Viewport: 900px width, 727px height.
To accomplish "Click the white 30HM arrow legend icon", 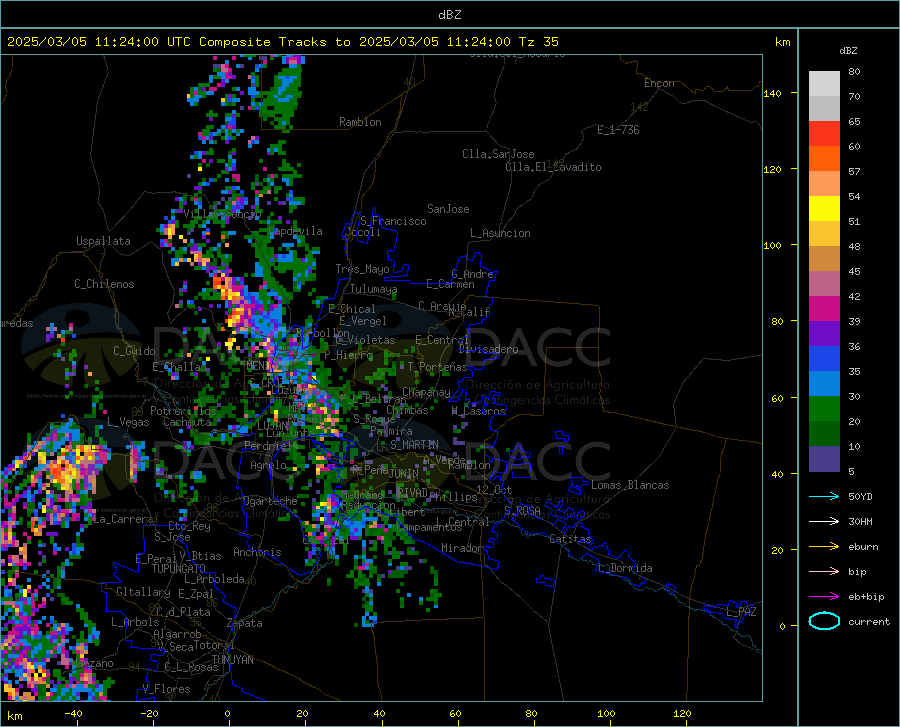I will coord(824,522).
